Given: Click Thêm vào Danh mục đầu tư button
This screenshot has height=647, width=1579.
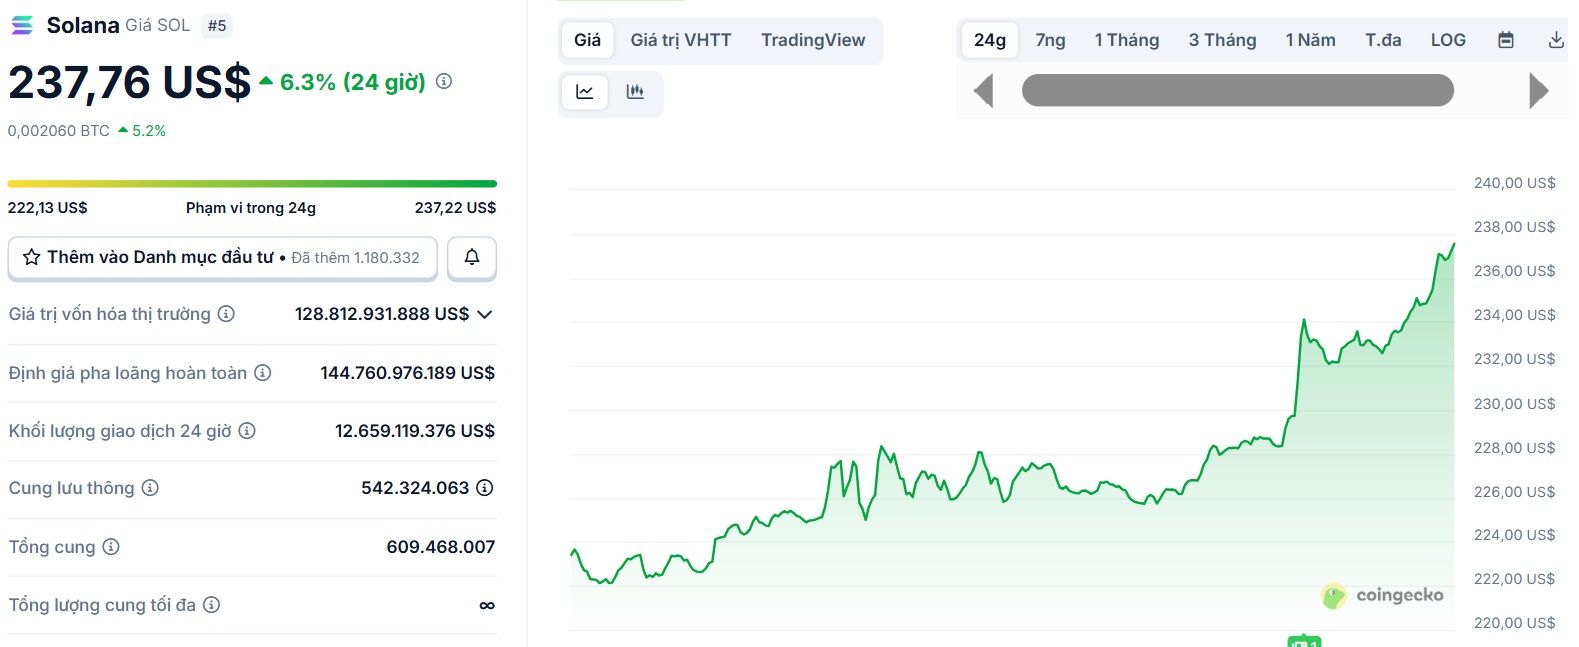Looking at the screenshot, I should pos(222,257).
